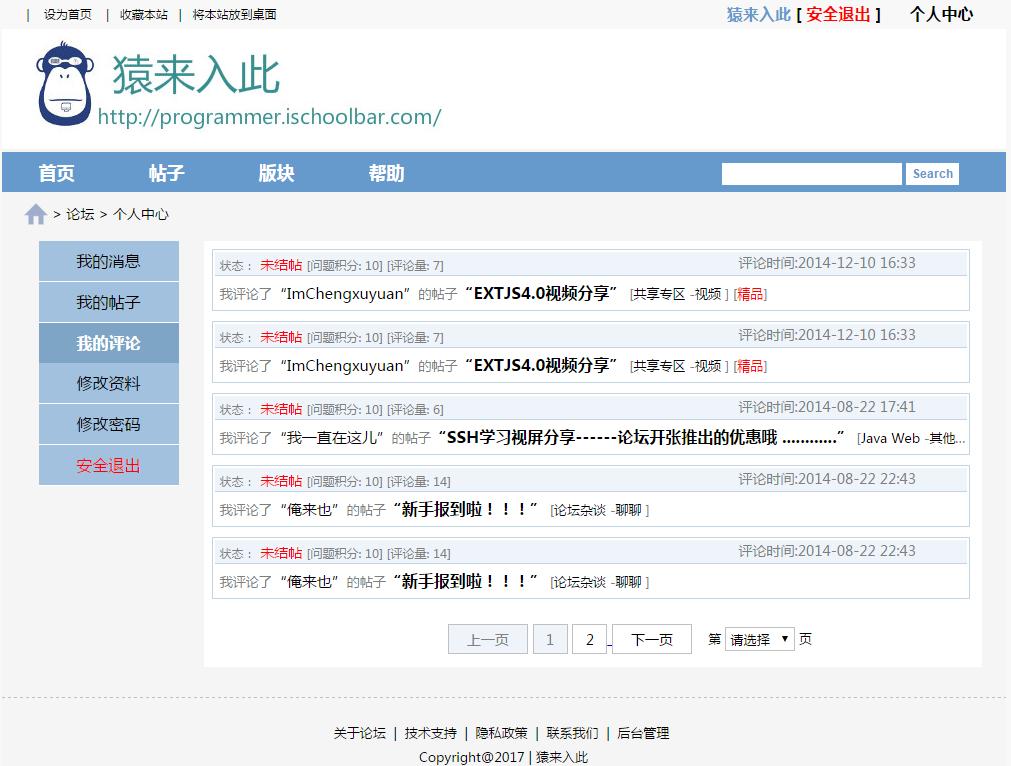The height and width of the screenshot is (766, 1011).
Task: Click 安全退出 in the left sidebar
Action: click(x=108, y=464)
